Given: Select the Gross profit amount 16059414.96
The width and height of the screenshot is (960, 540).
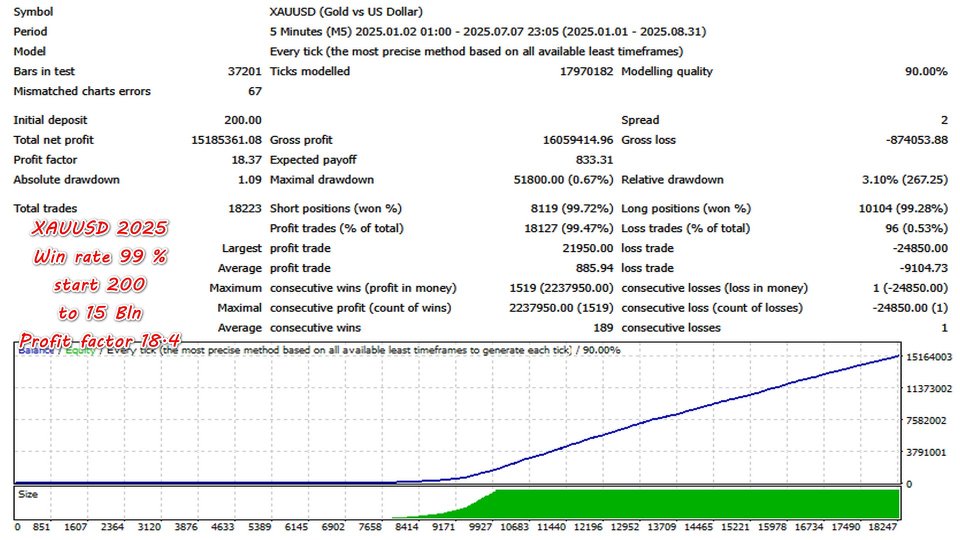Looking at the screenshot, I should 564,140.
